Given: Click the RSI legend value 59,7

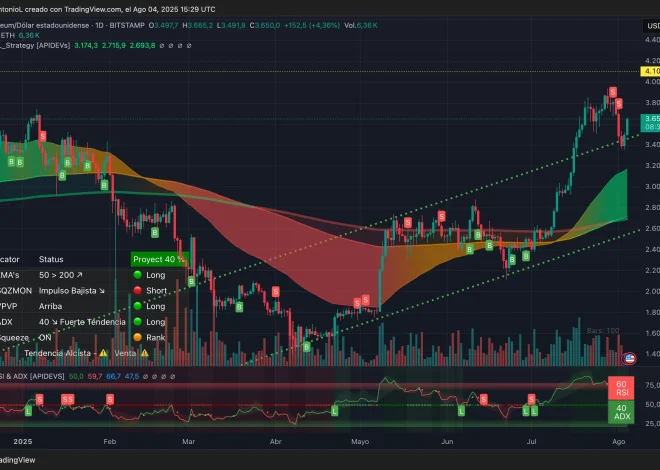Looking at the screenshot, I should coord(95,376).
